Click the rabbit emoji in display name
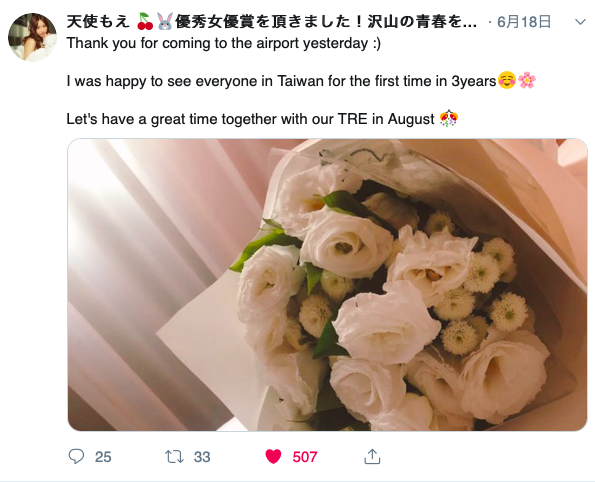Viewport: 595px width, 482px height. [x=165, y=22]
